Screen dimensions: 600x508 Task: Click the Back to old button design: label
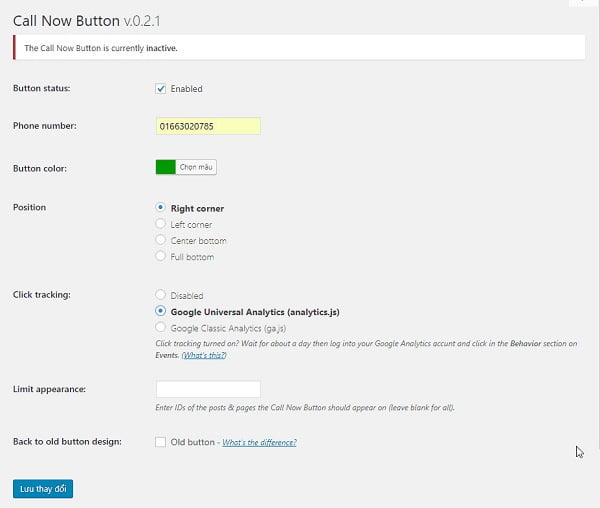[67, 442]
